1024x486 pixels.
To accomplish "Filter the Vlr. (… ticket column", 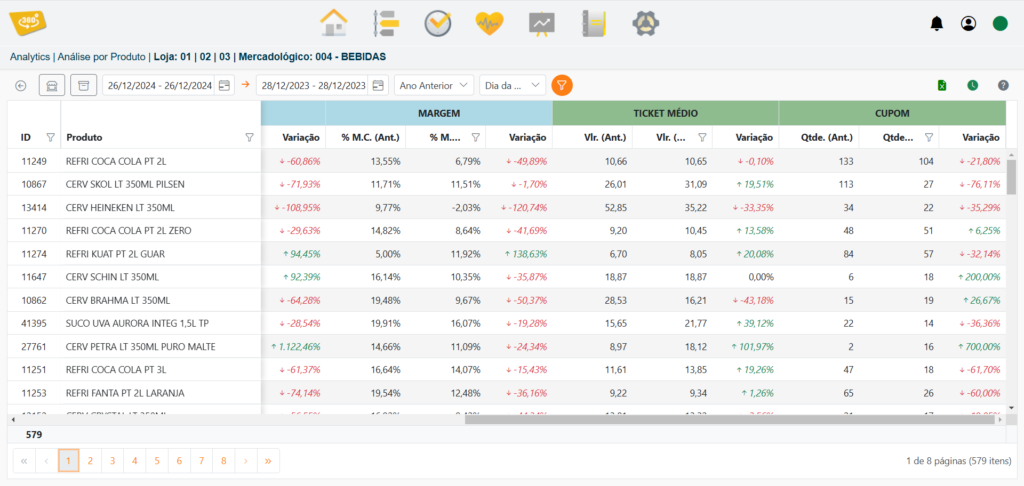I will point(702,137).
